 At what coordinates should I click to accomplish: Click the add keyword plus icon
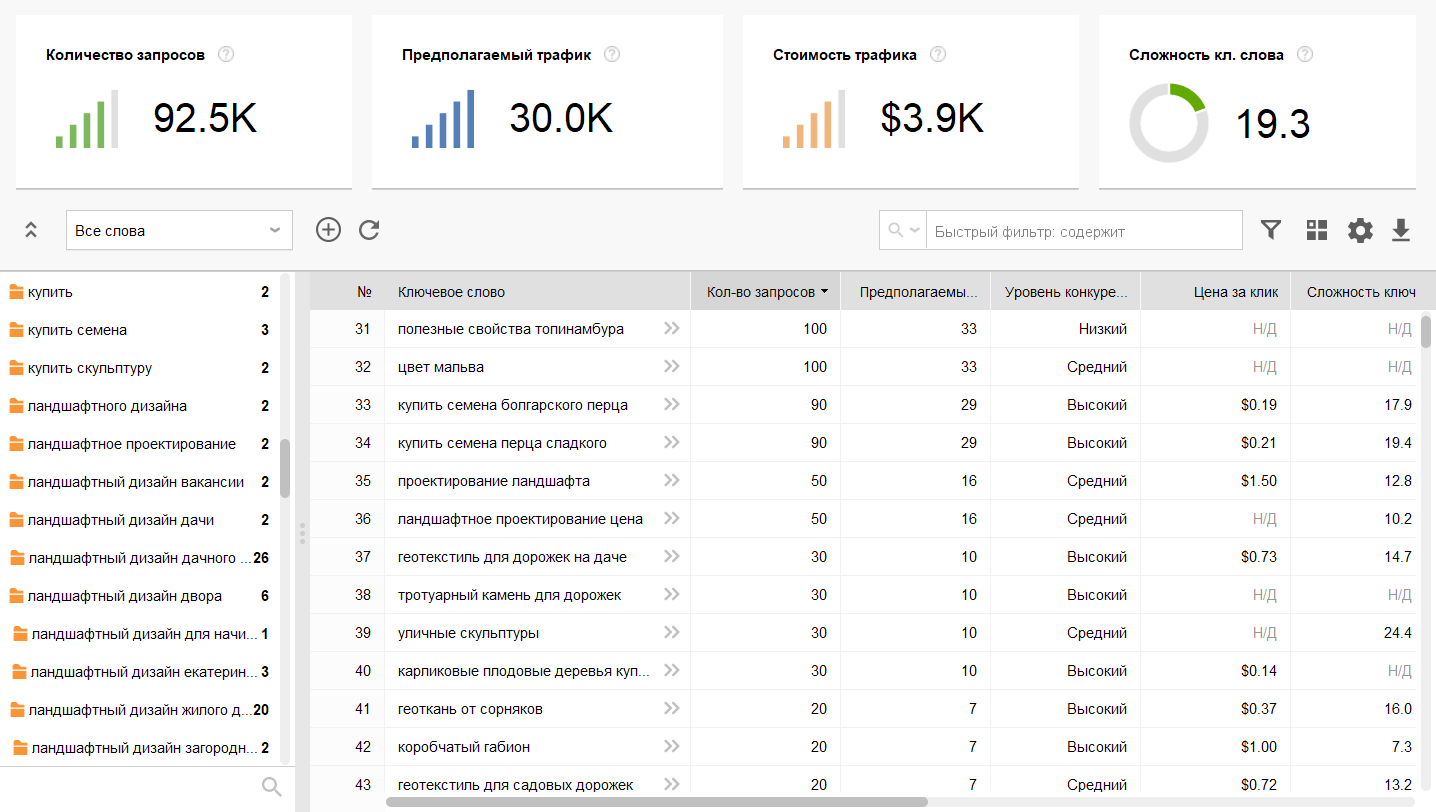point(328,230)
